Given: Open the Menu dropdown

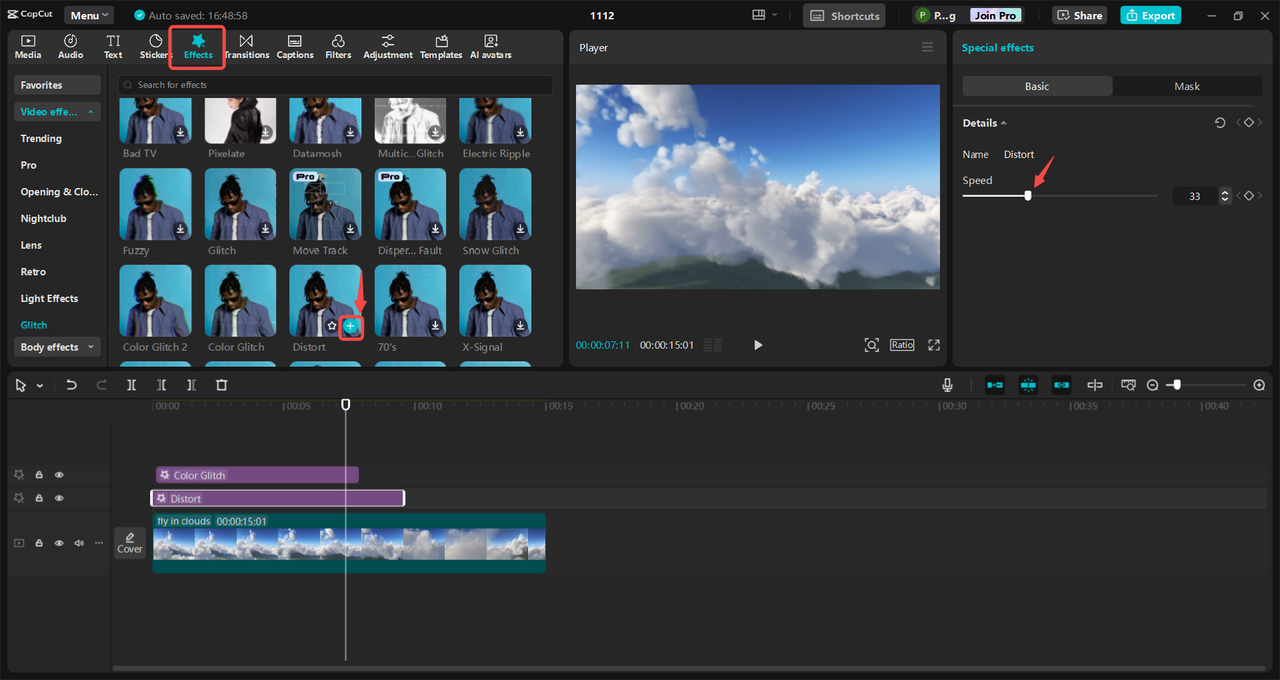Looking at the screenshot, I should coord(89,16).
